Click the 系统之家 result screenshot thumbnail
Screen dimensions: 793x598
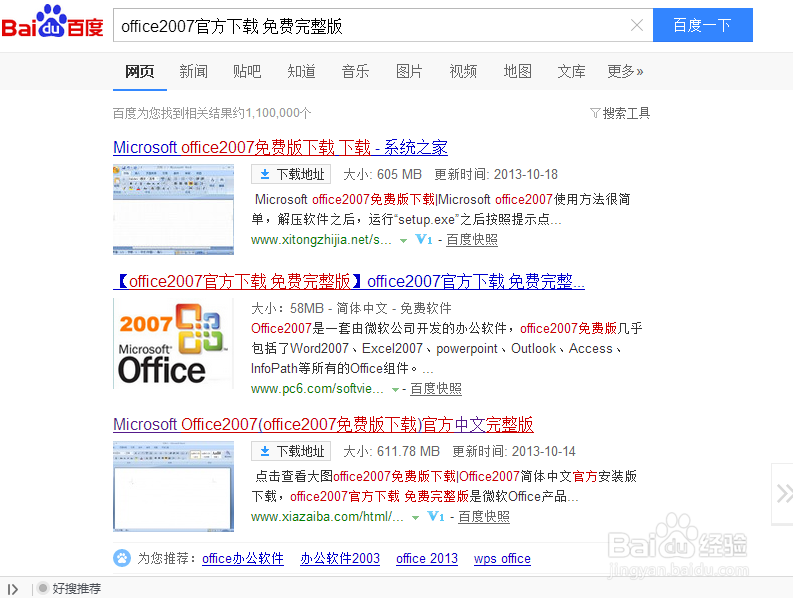coord(173,209)
